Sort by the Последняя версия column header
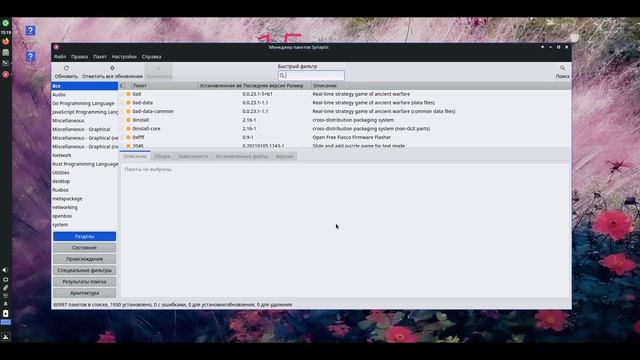Screen dimensions: 640x360 point(264,86)
